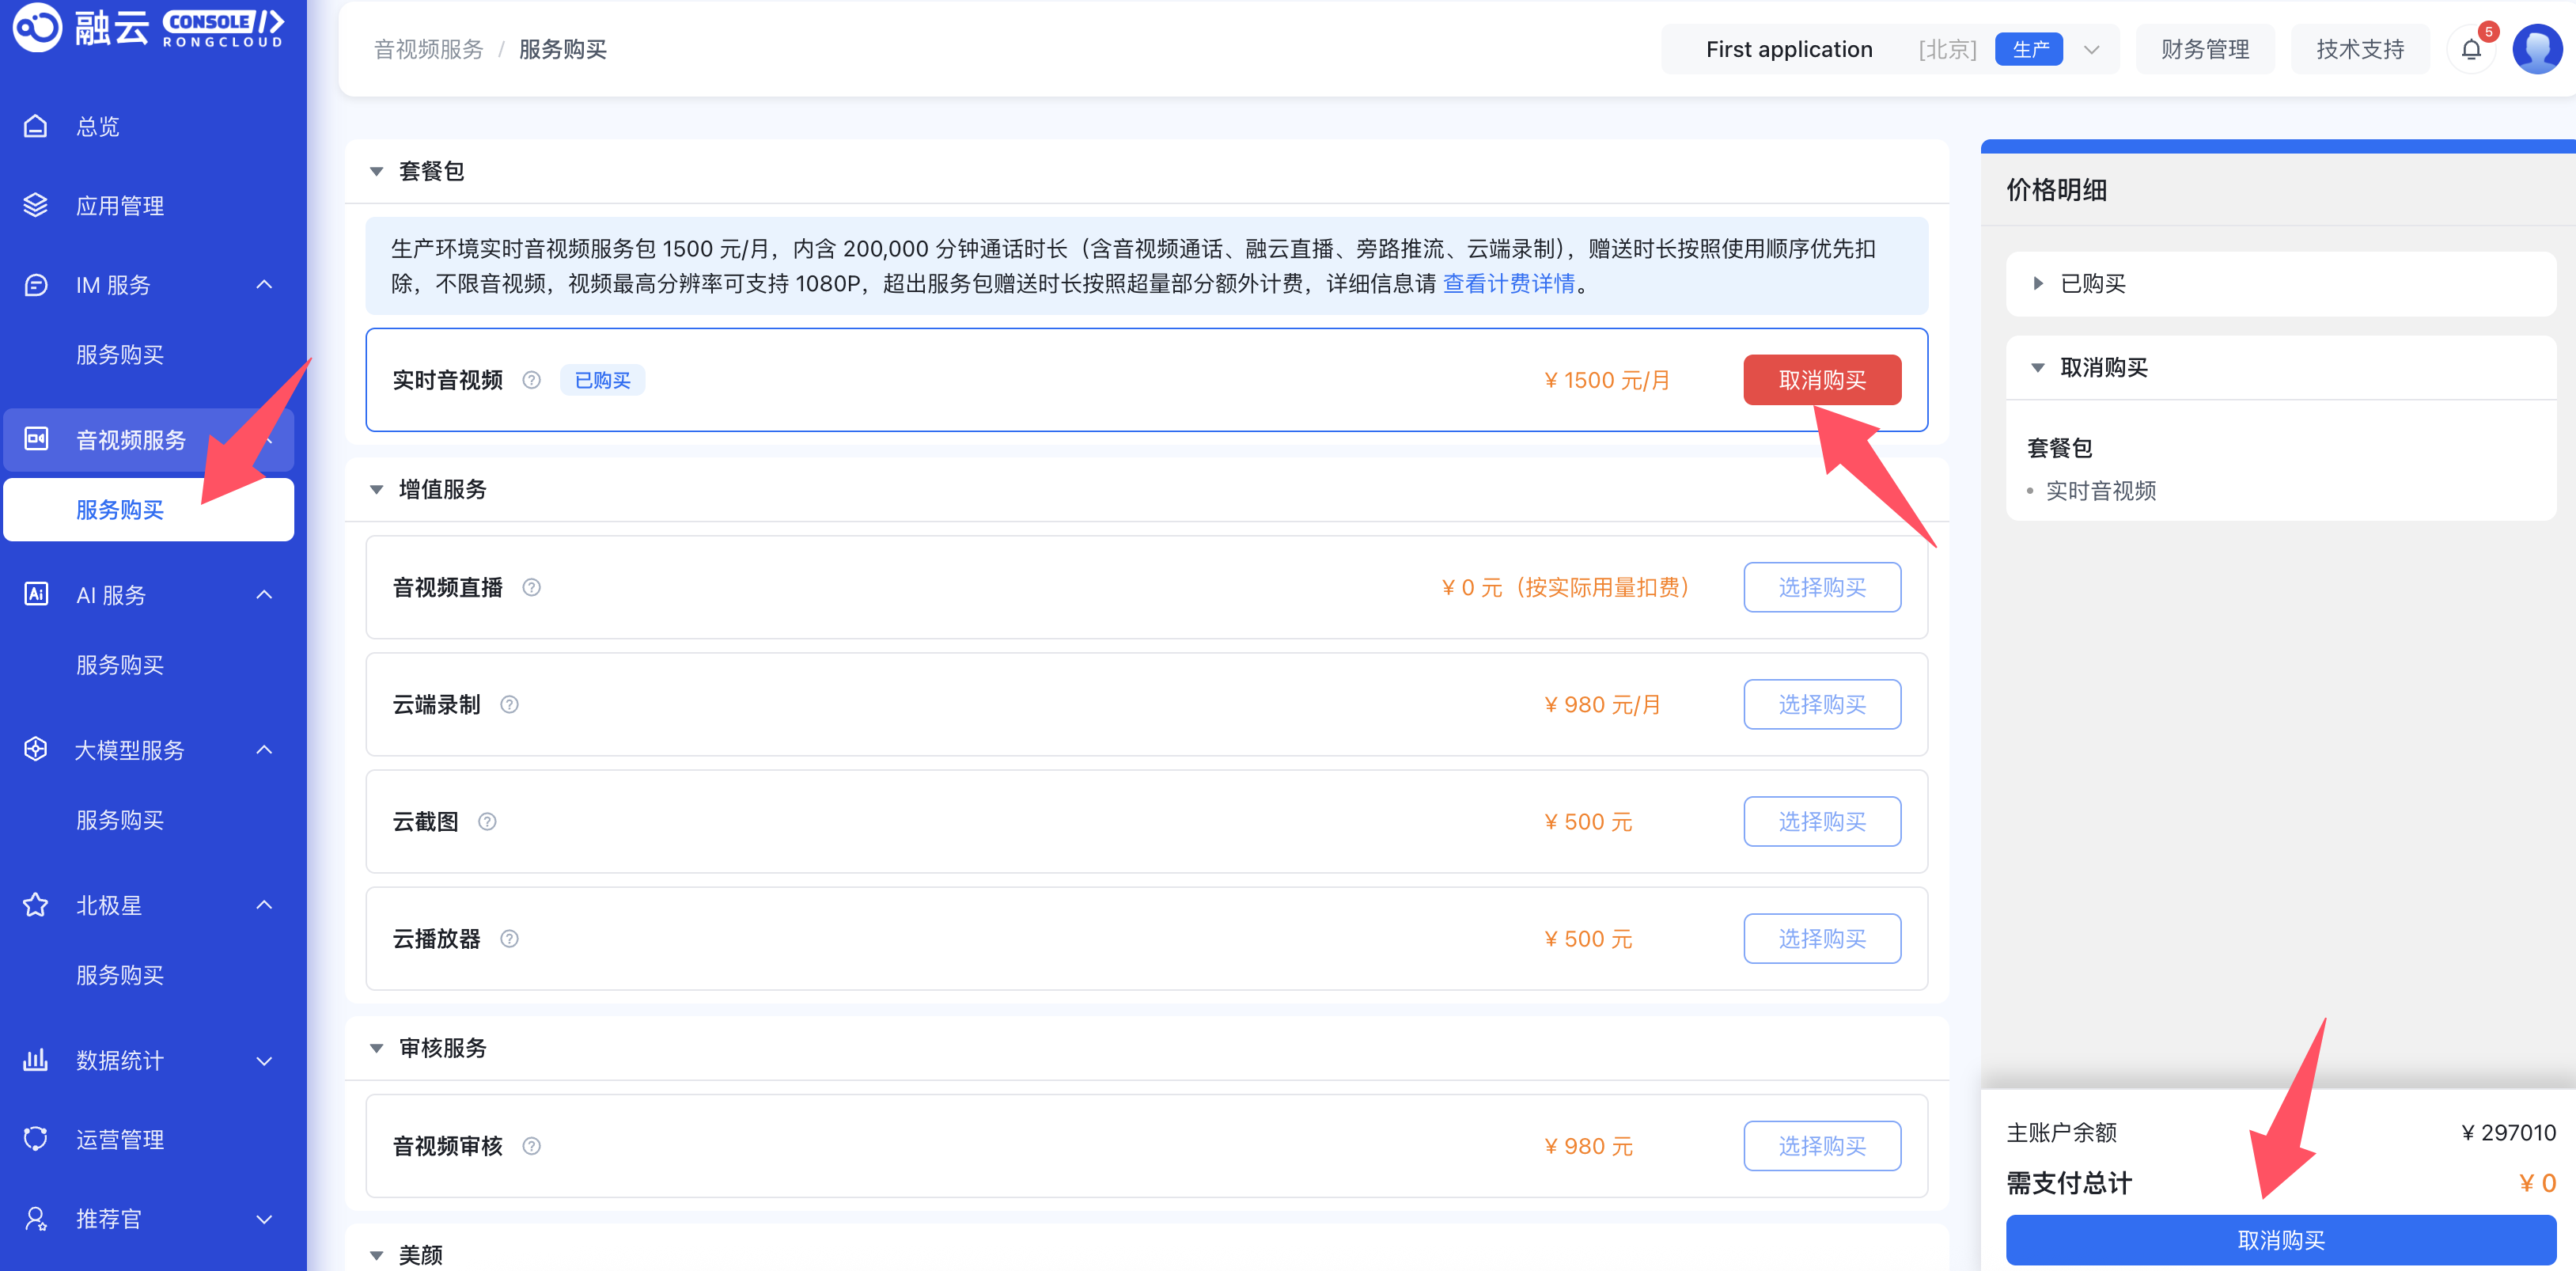The width and height of the screenshot is (2576, 1271).
Task: Click help icon next to 云端录制
Action: (509, 704)
